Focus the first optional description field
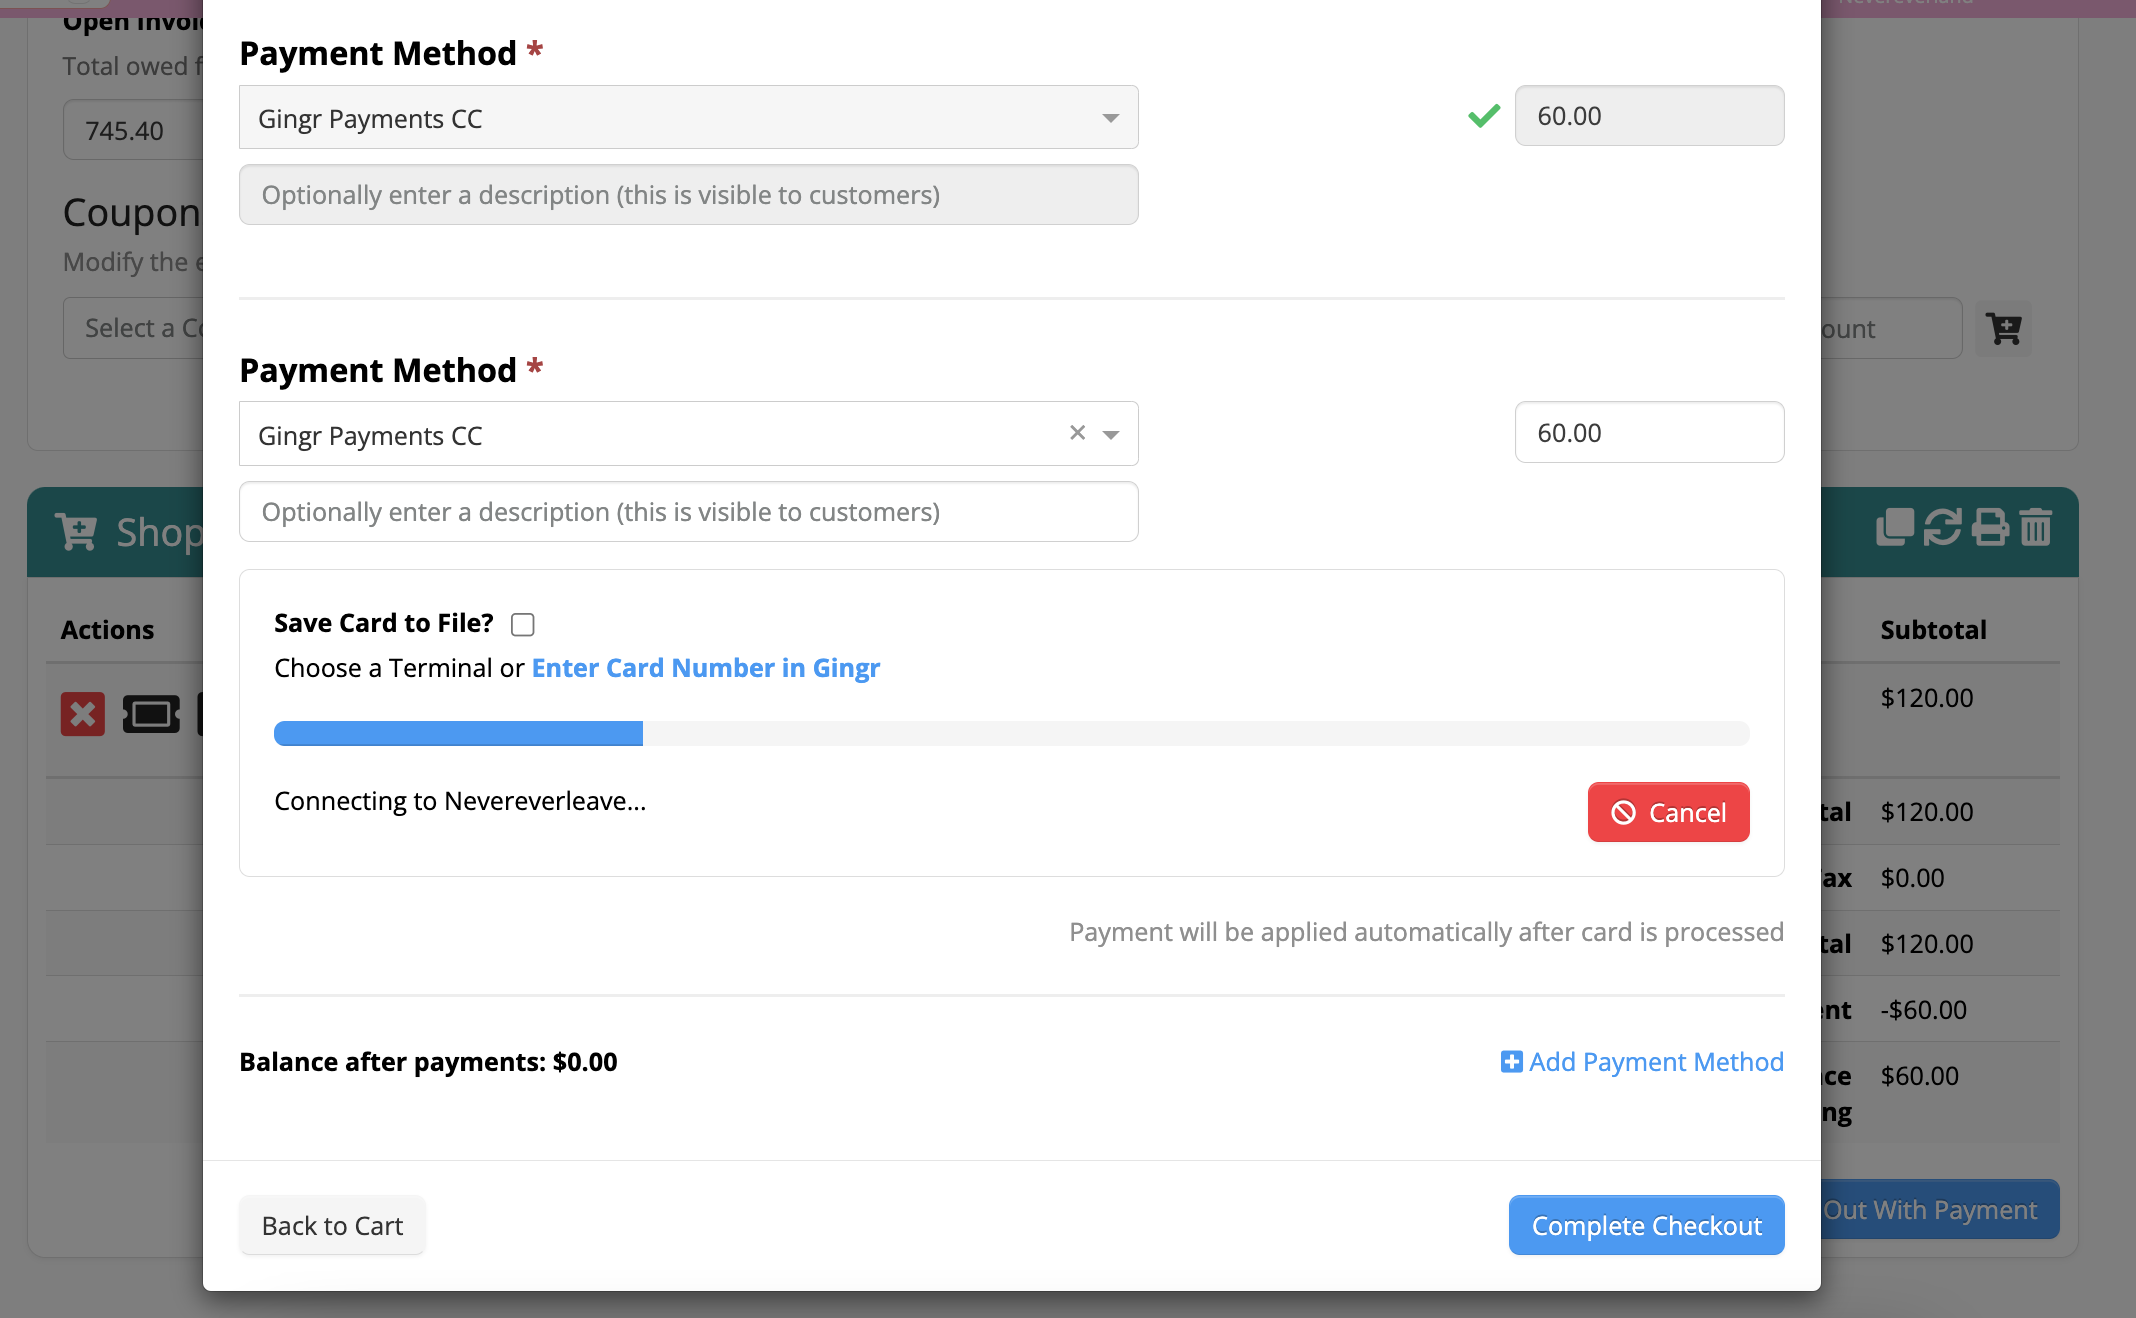Image resolution: width=2136 pixels, height=1318 pixels. (x=688, y=195)
